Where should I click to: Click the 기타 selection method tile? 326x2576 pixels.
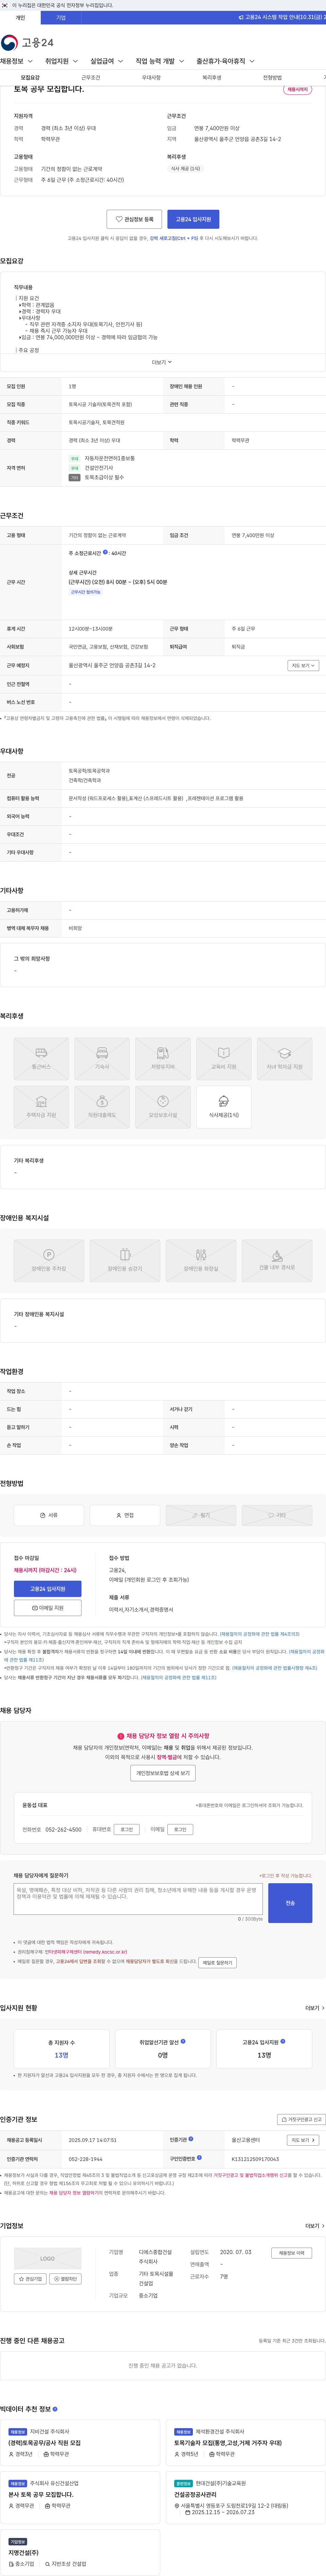tap(277, 1515)
